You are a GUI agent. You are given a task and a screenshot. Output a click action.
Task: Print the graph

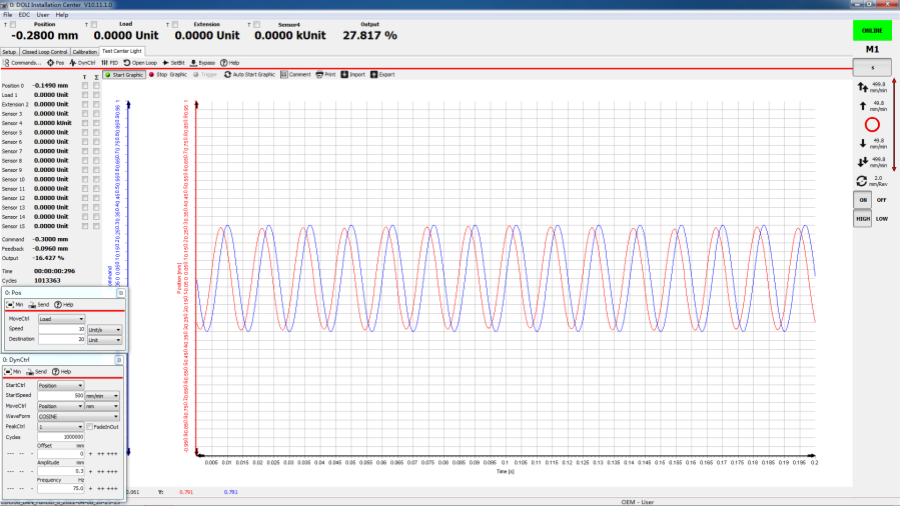click(325, 75)
